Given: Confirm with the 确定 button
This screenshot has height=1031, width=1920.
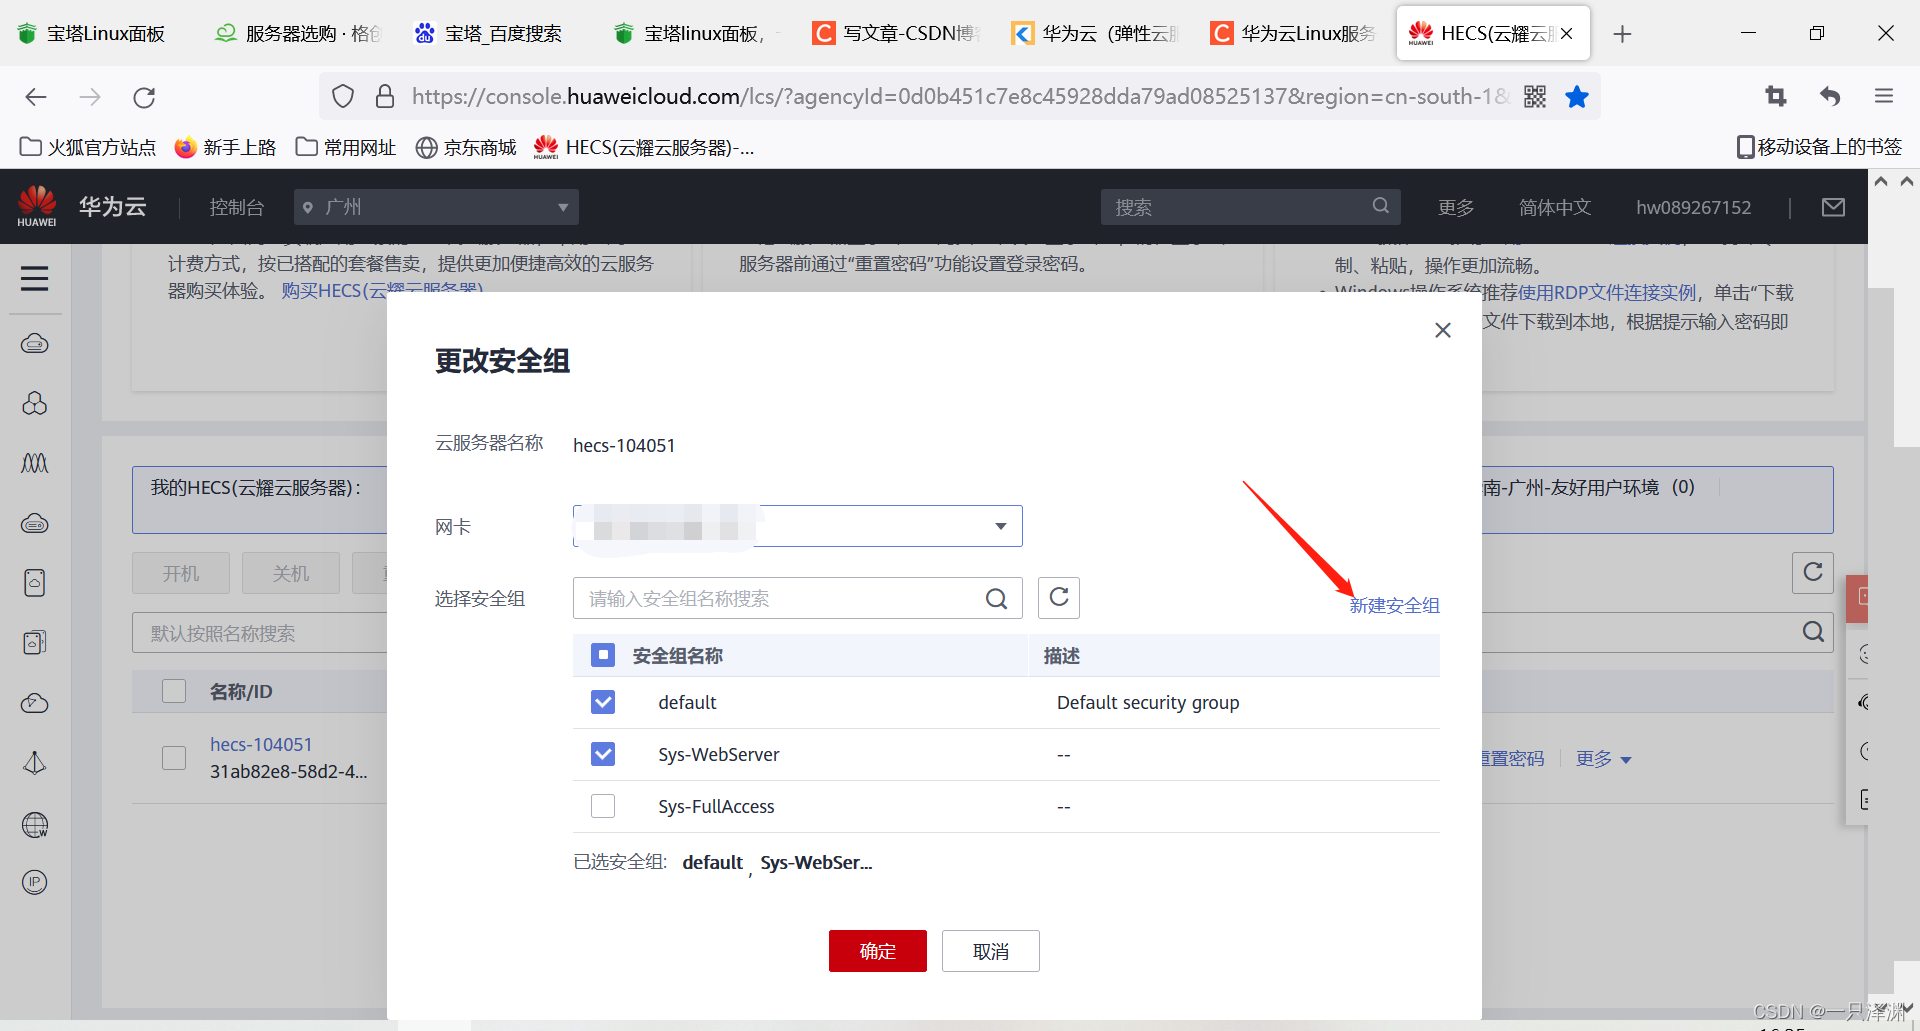Looking at the screenshot, I should (x=878, y=951).
